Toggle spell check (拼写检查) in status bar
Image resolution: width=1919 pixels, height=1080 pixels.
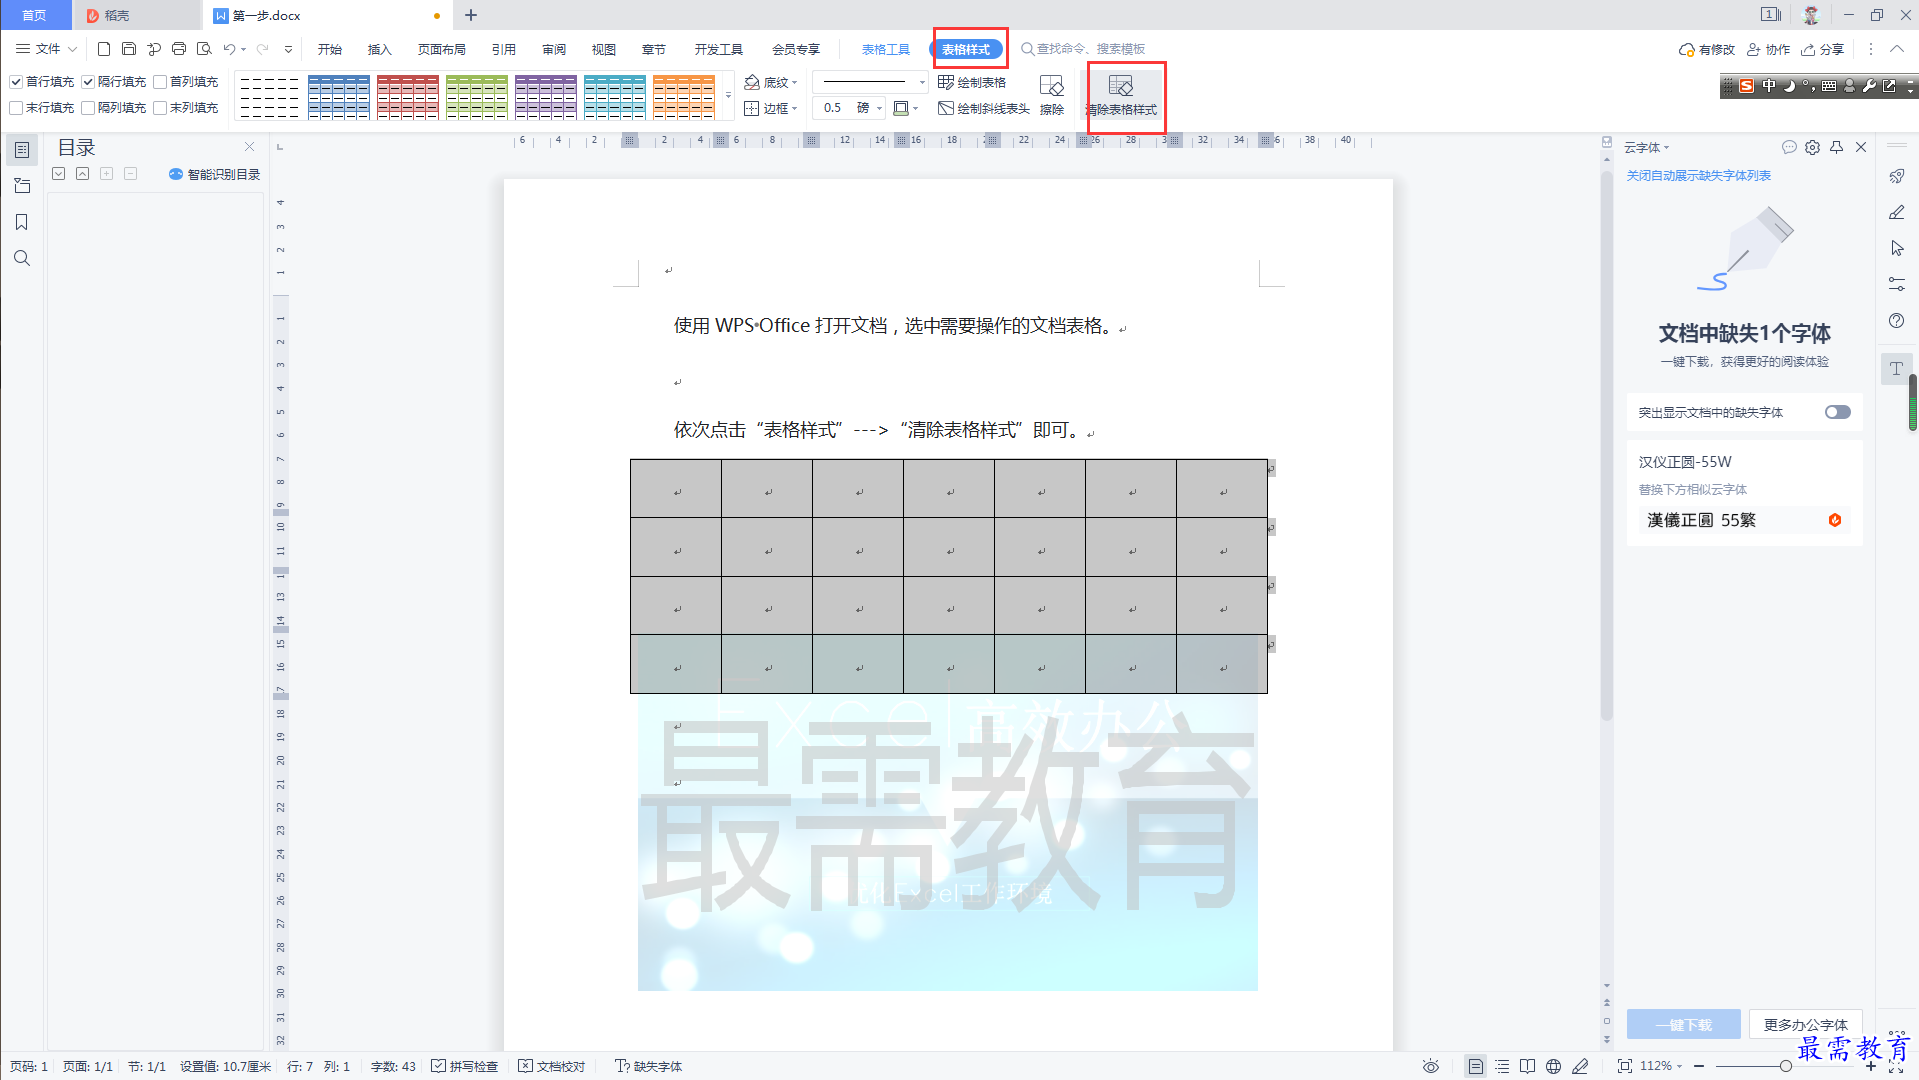[x=465, y=1066]
